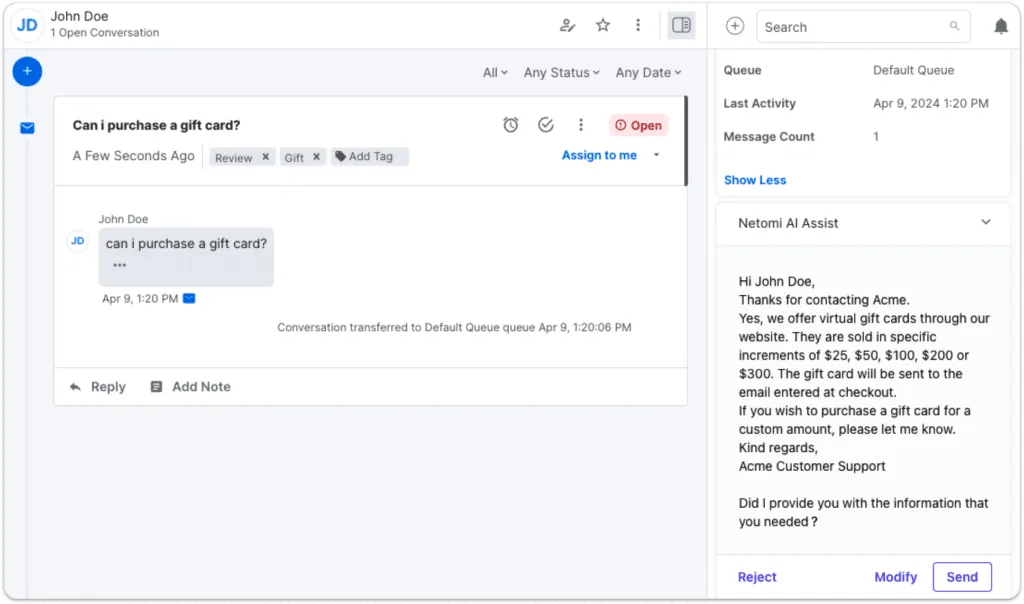This screenshot has height=604, width=1024.
Task: Remove the Review tag
Action: [x=266, y=157]
